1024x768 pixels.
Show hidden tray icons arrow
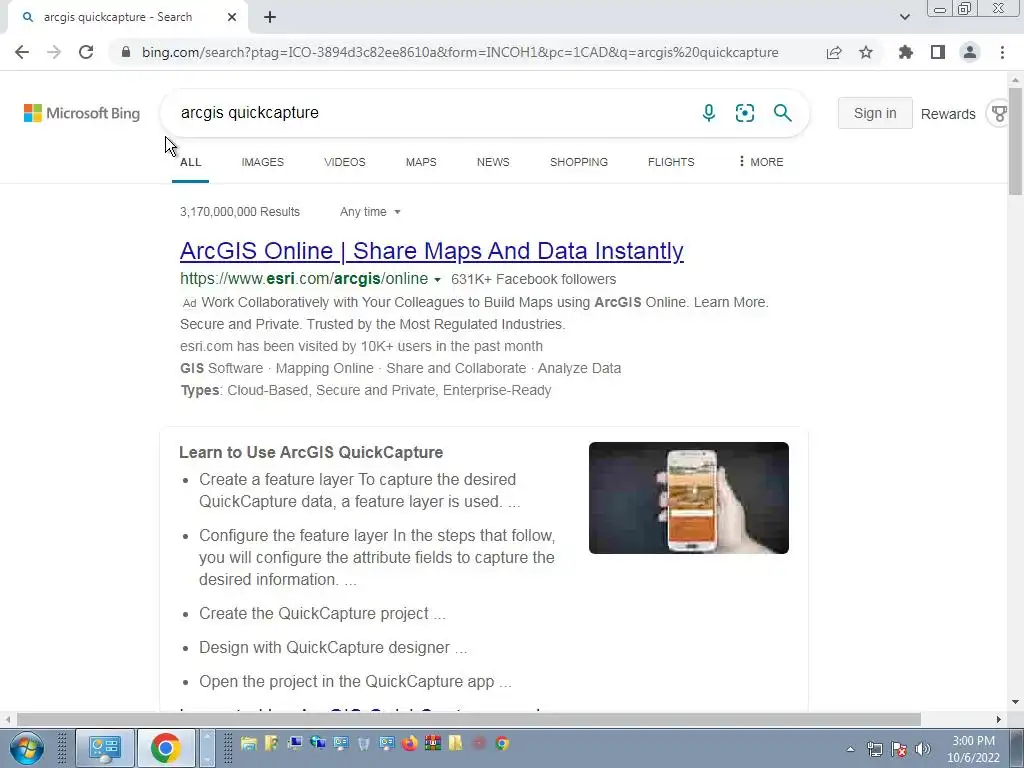pyautogui.click(x=850, y=749)
